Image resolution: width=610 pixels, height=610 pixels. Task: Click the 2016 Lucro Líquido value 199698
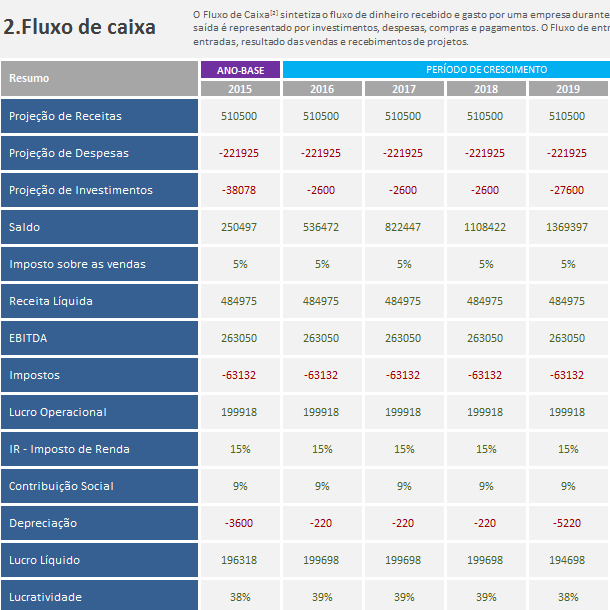click(323, 560)
